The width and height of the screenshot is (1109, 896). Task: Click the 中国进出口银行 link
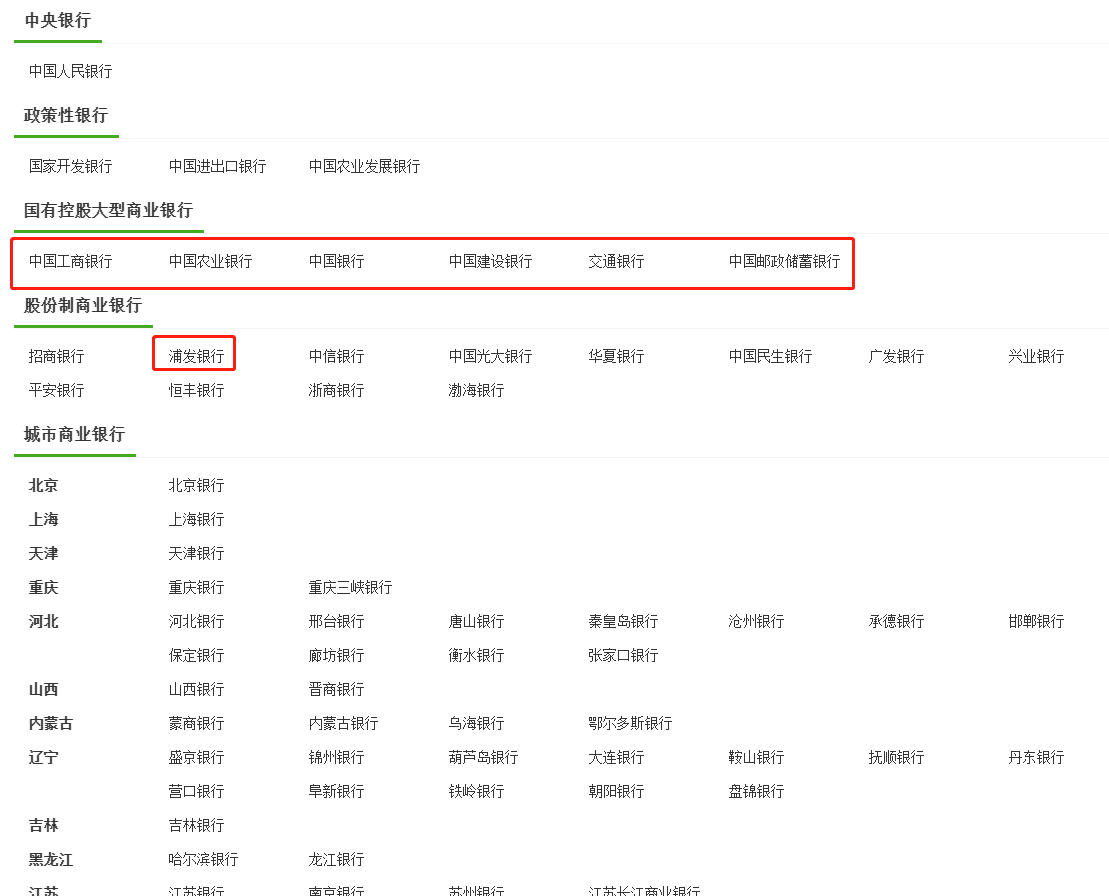(x=217, y=166)
